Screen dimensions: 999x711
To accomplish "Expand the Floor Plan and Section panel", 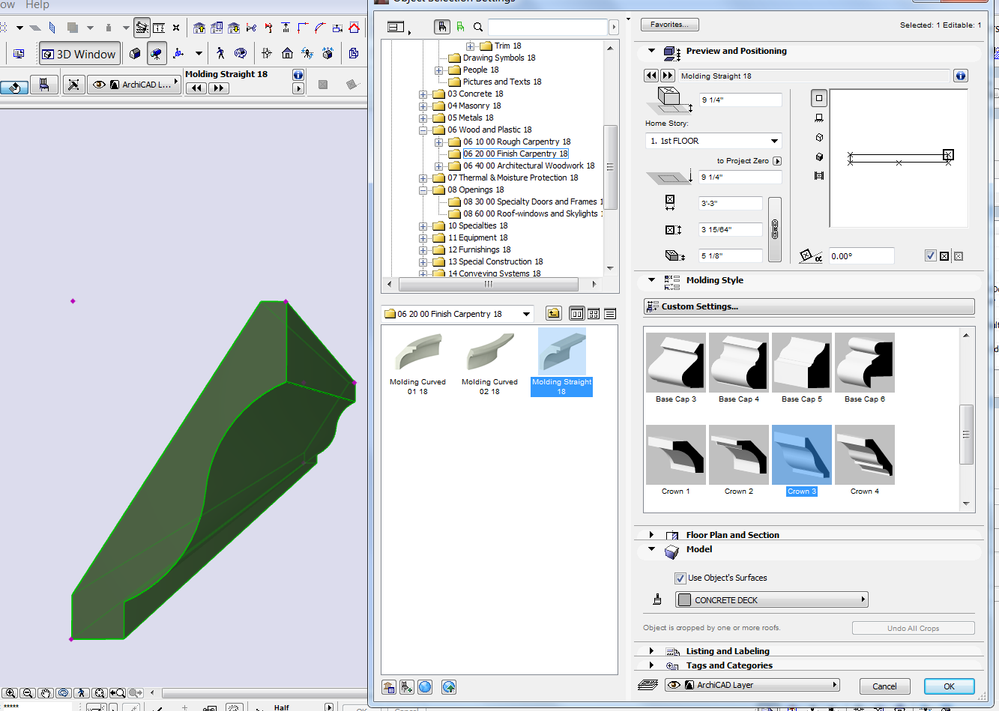I will 652,535.
